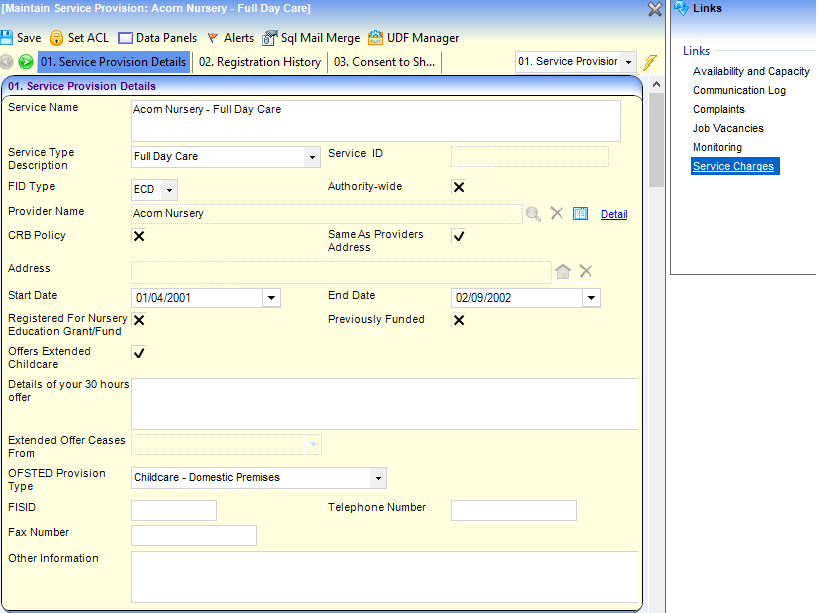Click the lightning bolt icon
The width and height of the screenshot is (817, 613).
point(650,62)
